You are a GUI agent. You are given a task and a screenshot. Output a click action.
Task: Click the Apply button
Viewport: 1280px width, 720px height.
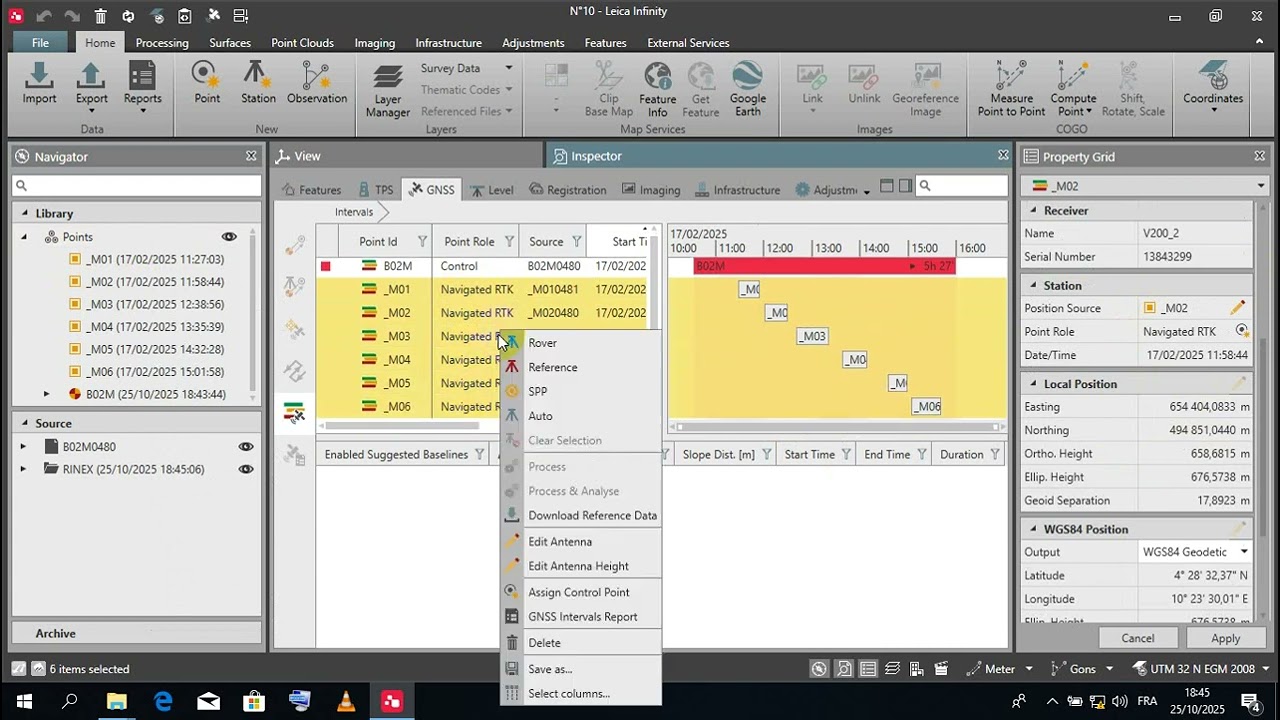coord(1225,638)
